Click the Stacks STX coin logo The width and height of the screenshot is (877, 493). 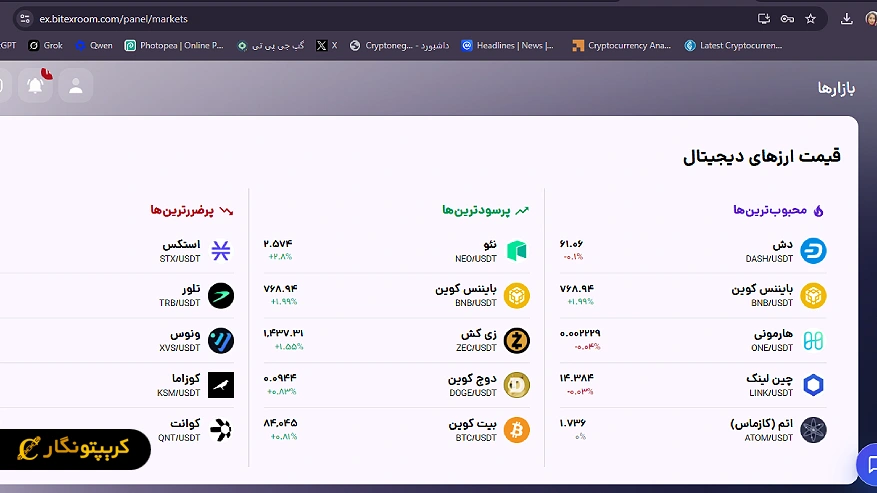(221, 251)
